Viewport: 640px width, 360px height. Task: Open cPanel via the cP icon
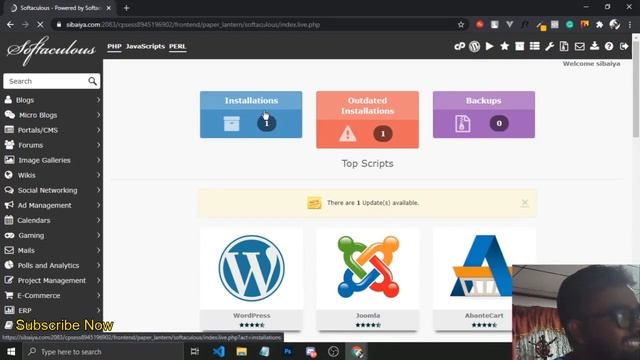click(460, 47)
